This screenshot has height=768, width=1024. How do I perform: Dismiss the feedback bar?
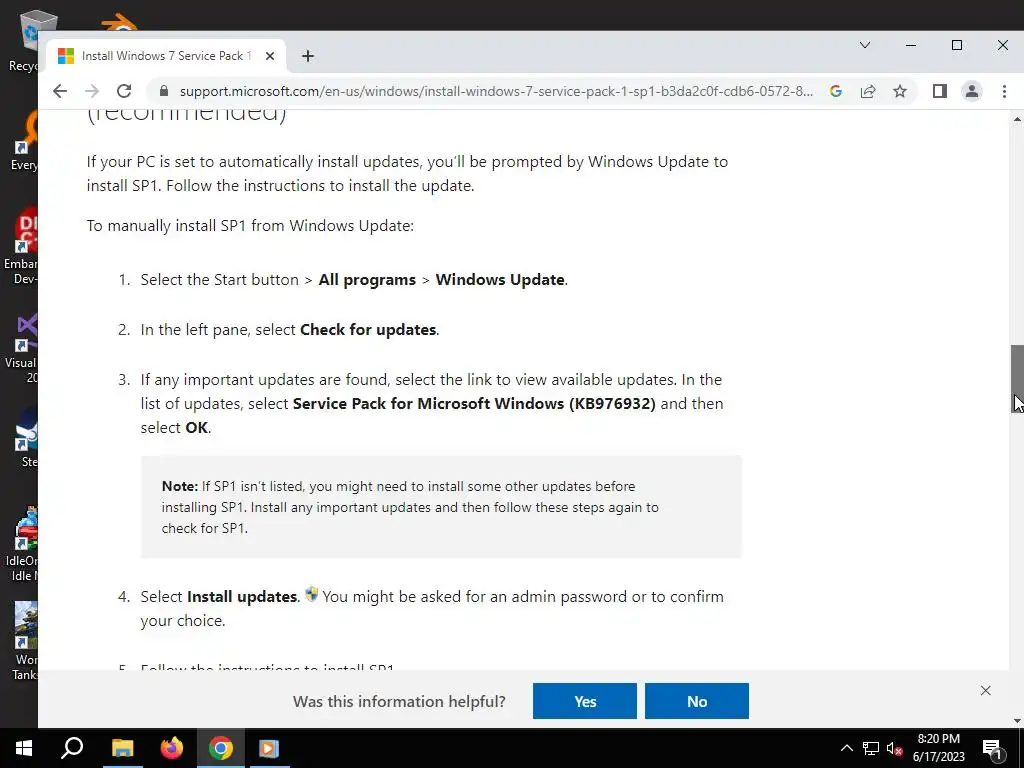(985, 690)
